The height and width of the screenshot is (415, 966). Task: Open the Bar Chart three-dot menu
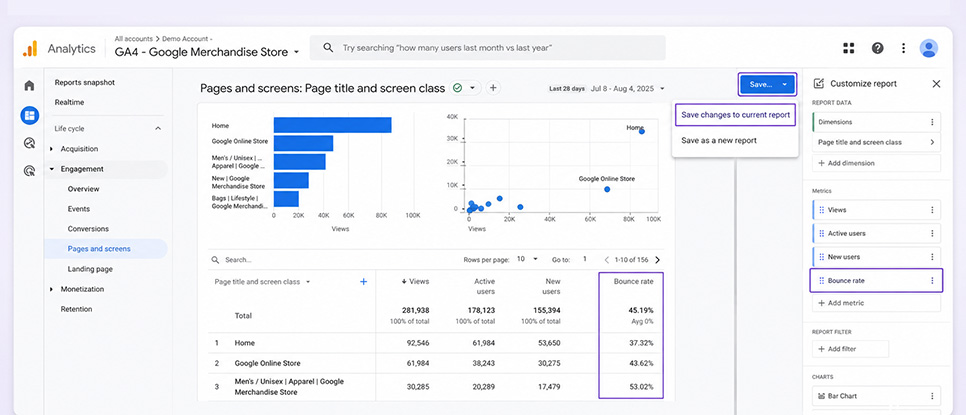click(932, 396)
